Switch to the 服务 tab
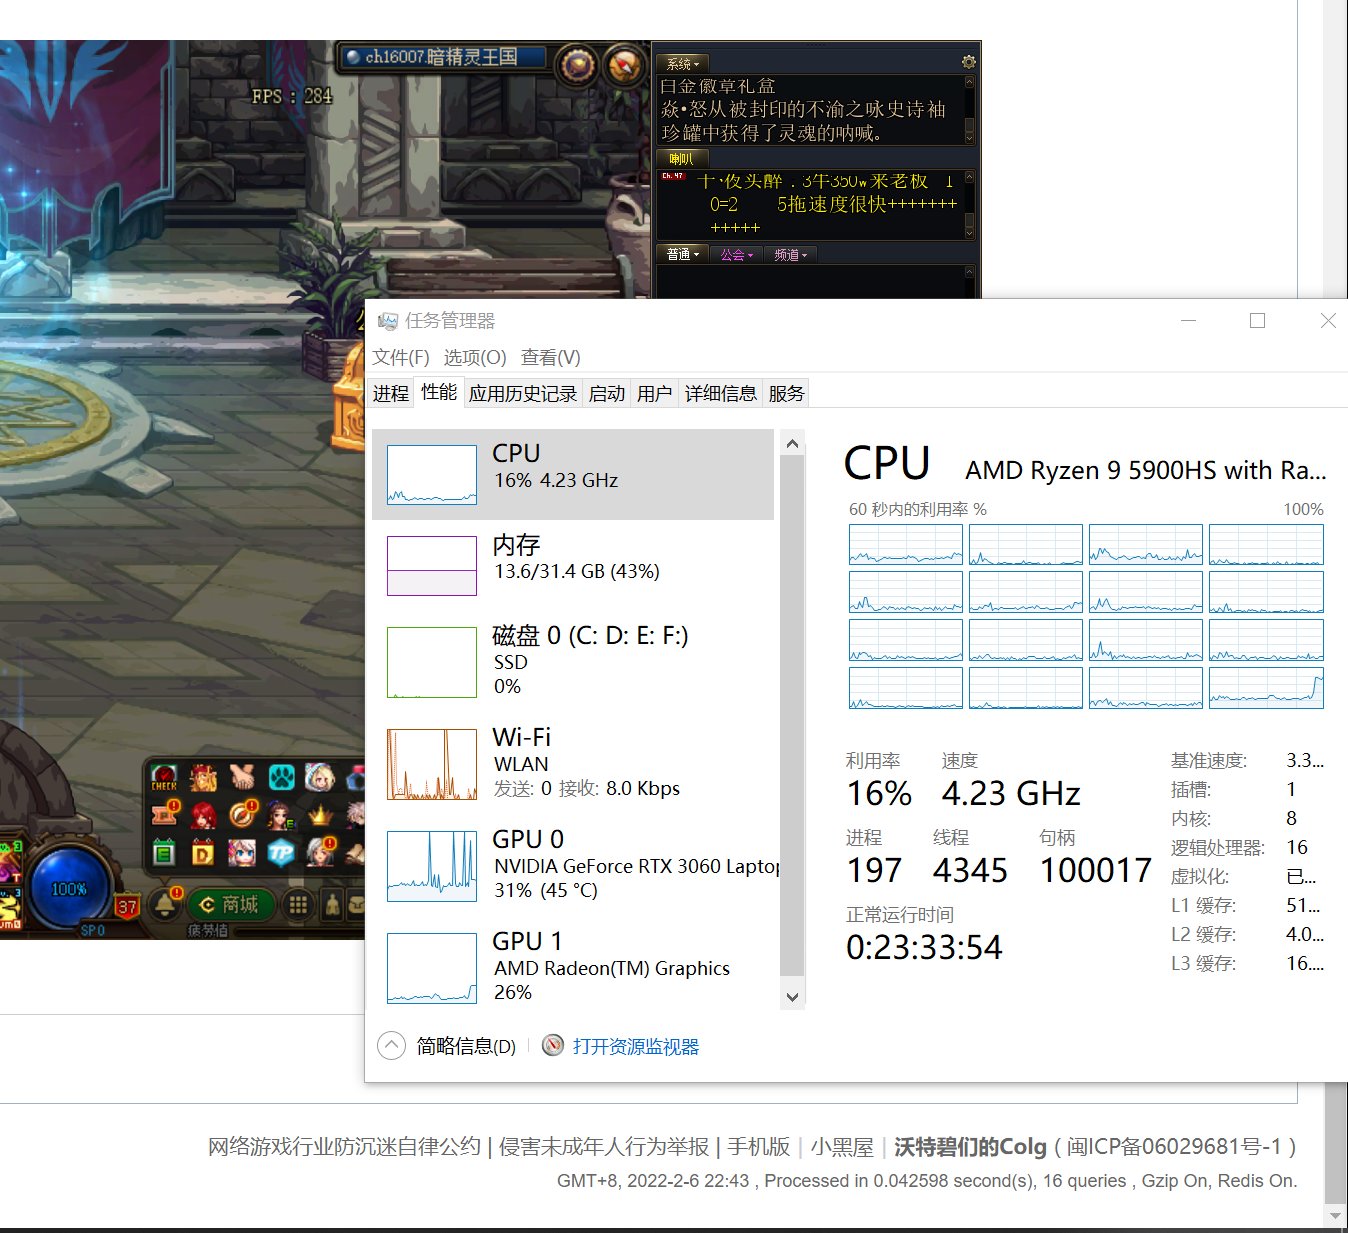This screenshot has height=1233, width=1348. coord(786,393)
